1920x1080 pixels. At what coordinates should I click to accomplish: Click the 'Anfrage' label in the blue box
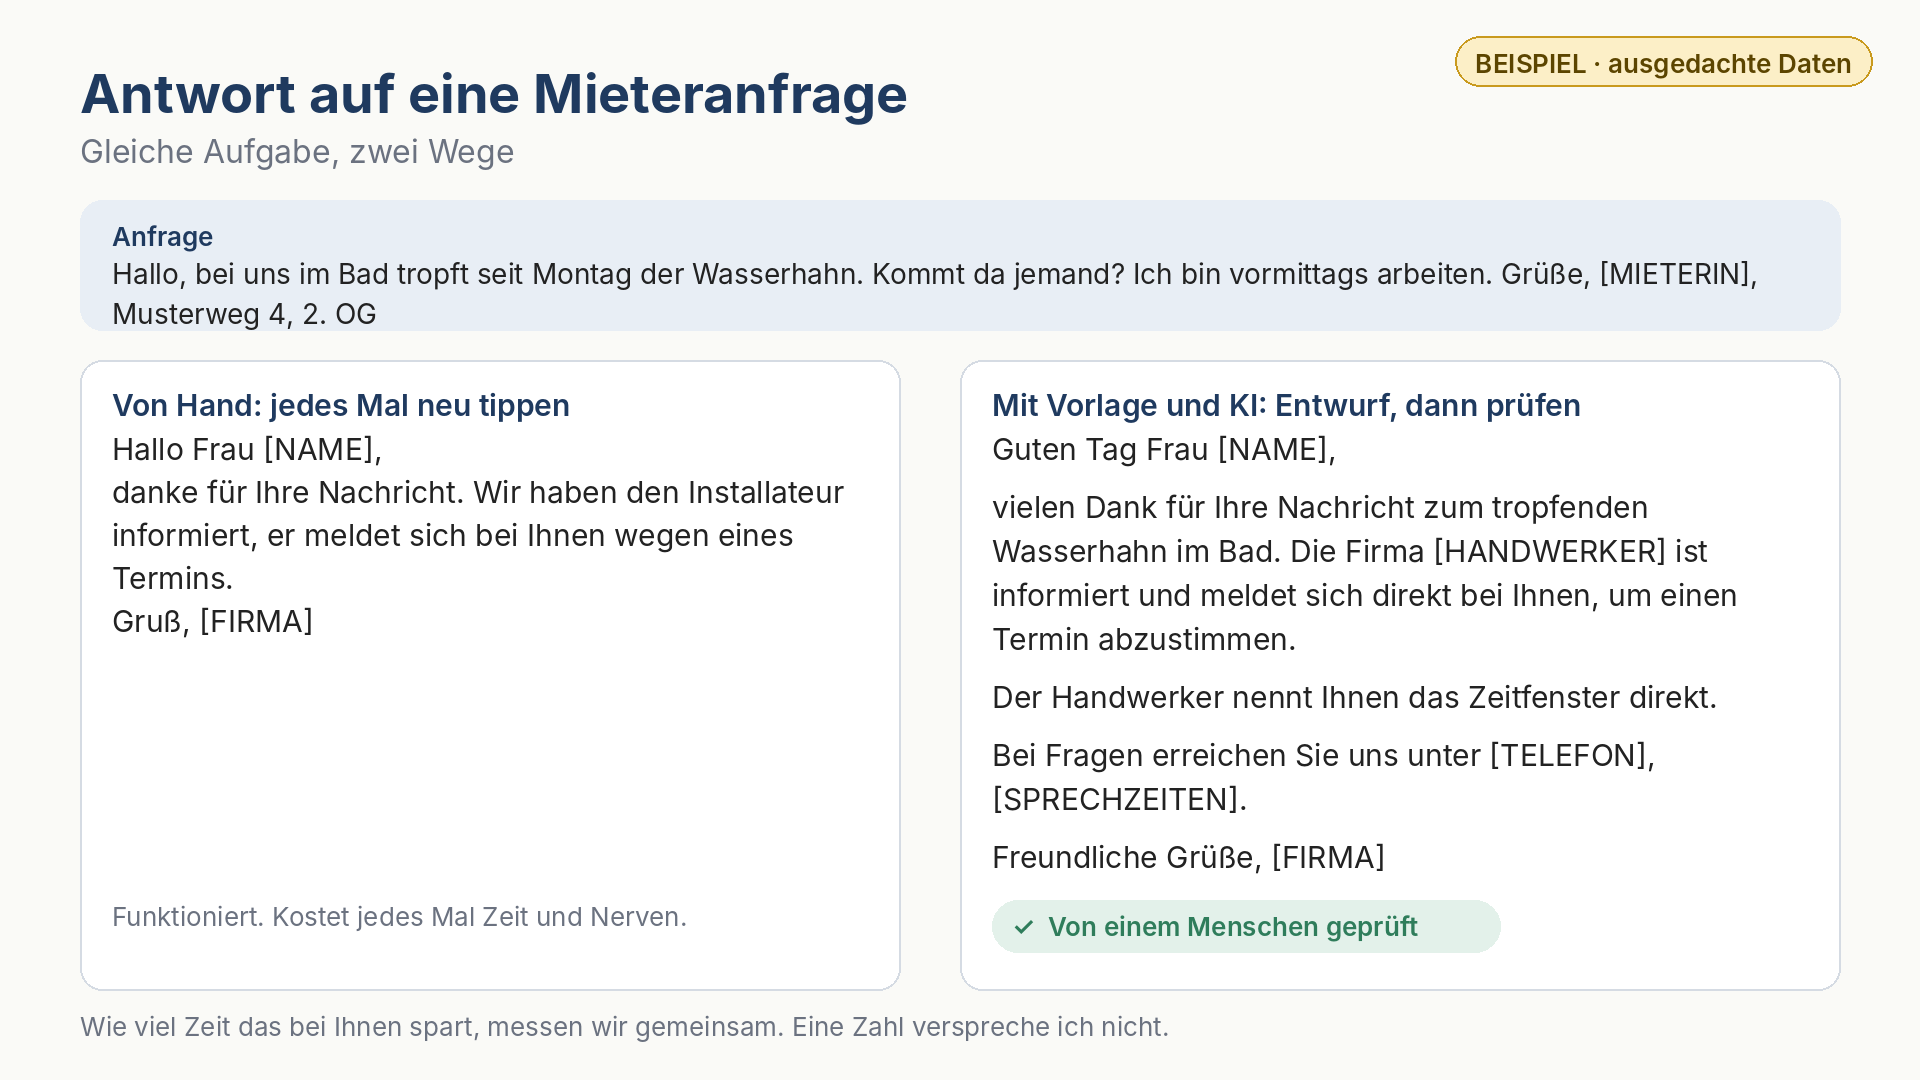(162, 237)
